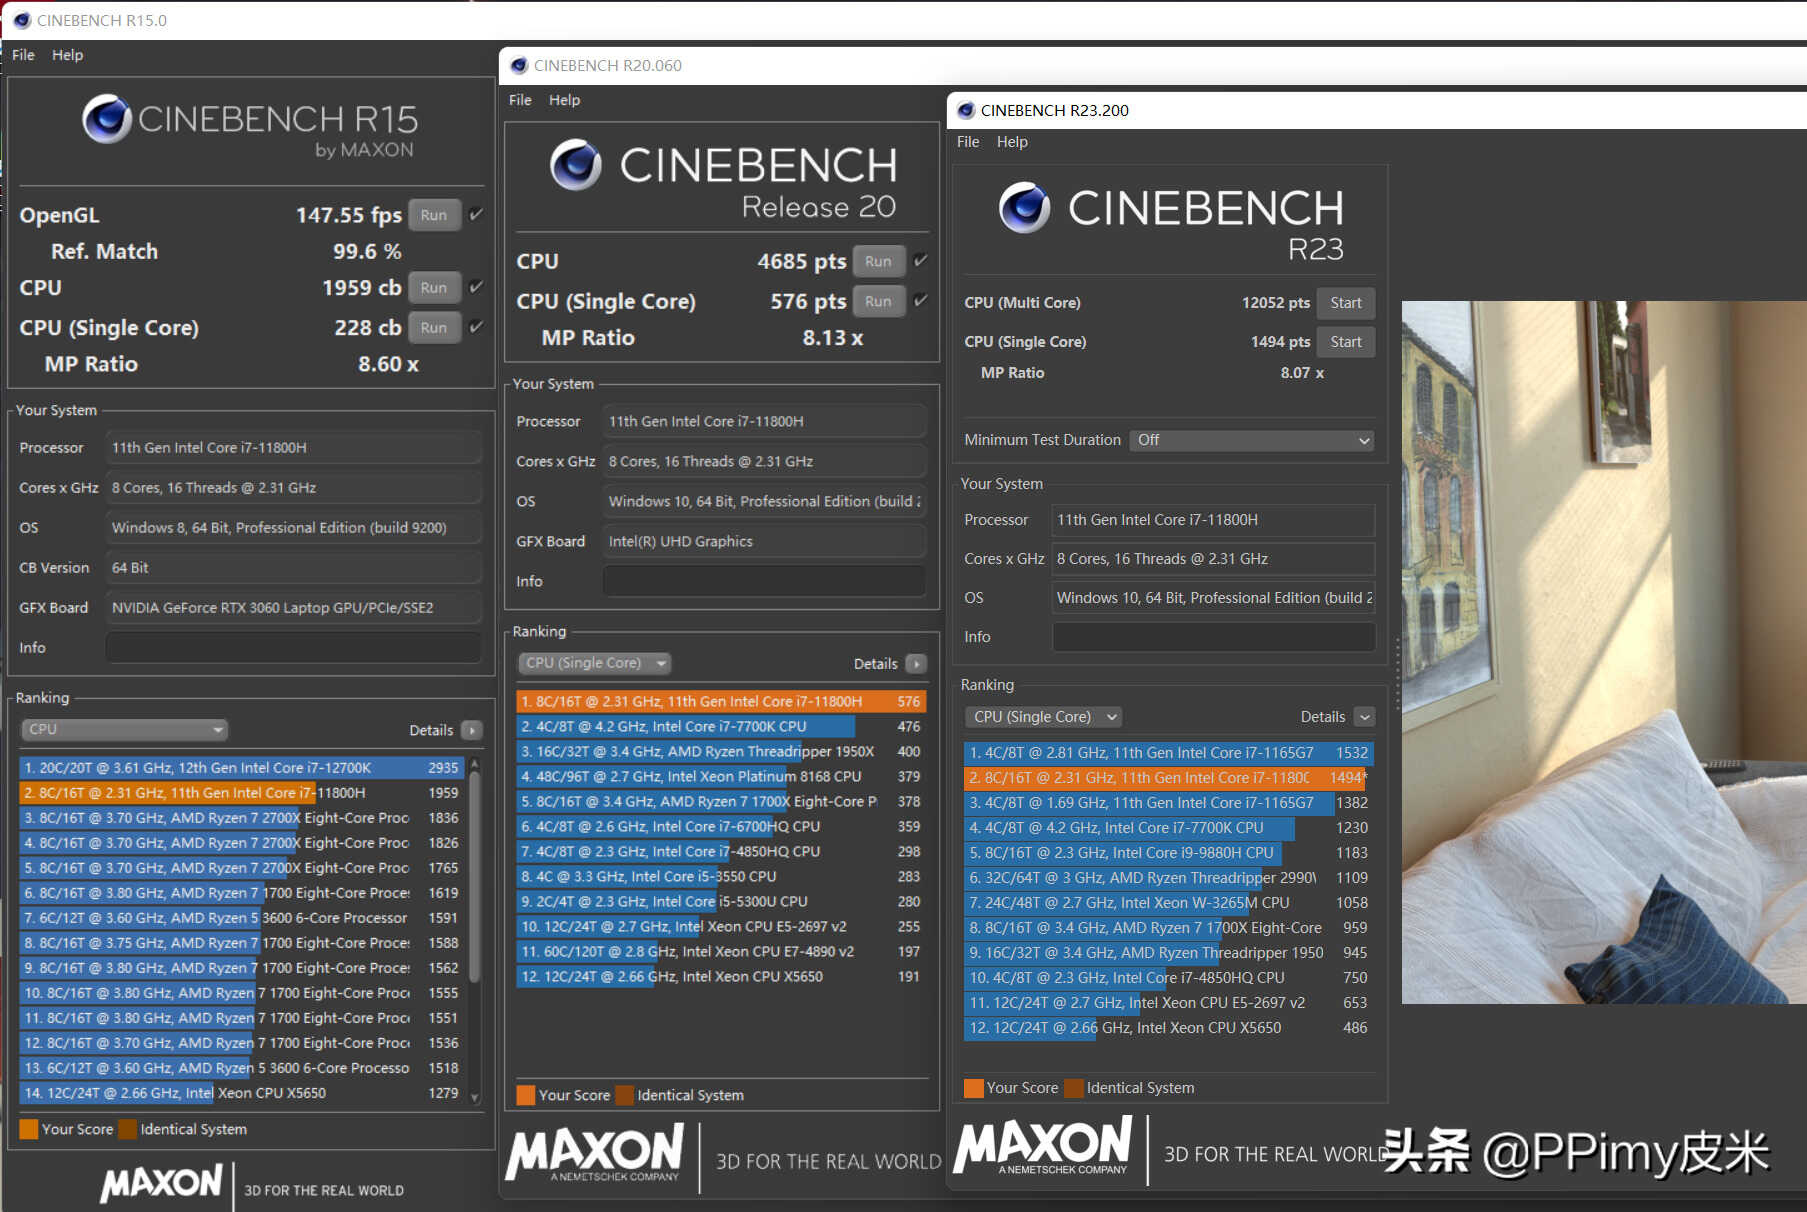Open Help menu in Cinebench R15

click(68, 55)
